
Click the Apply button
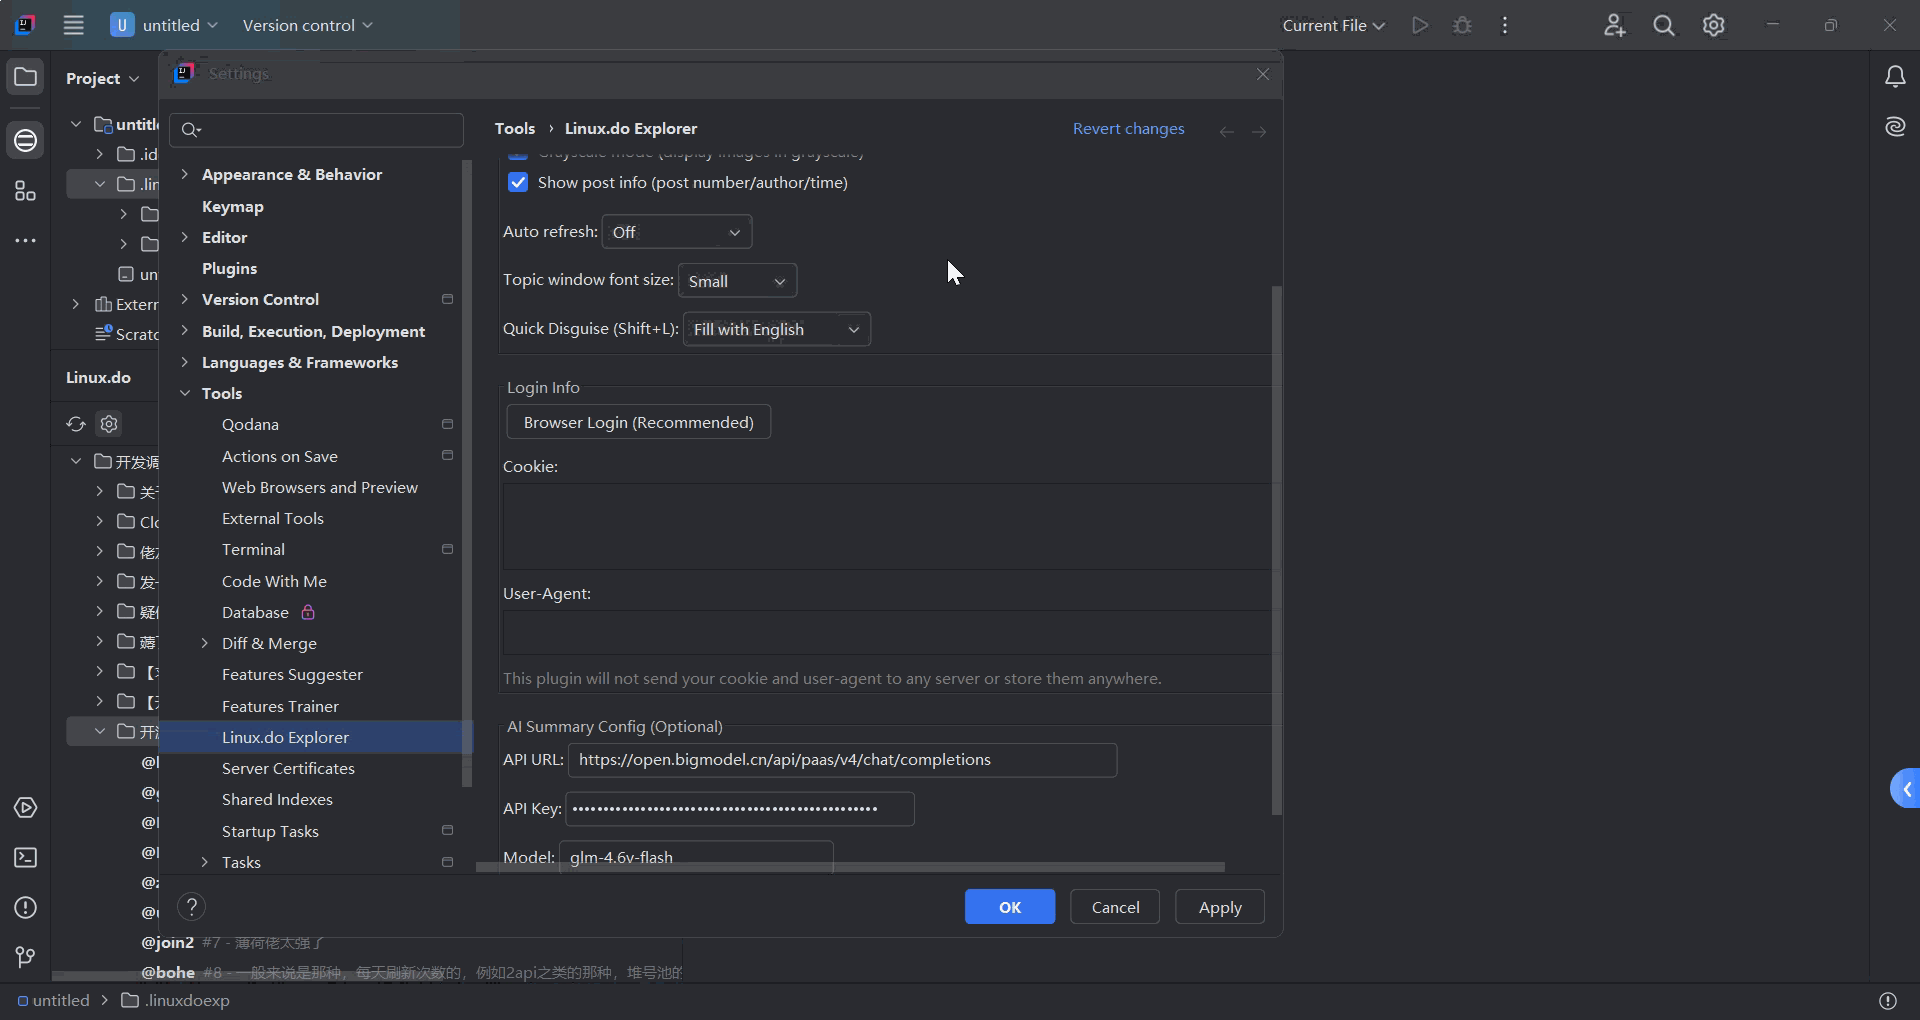coord(1220,907)
